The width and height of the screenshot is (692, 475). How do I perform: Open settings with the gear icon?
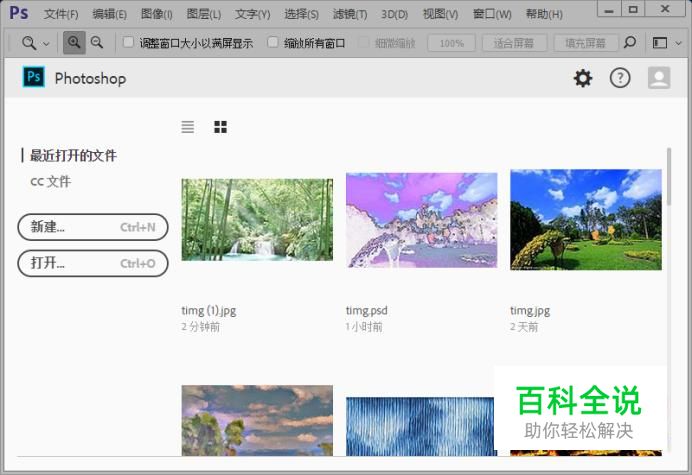click(x=583, y=78)
